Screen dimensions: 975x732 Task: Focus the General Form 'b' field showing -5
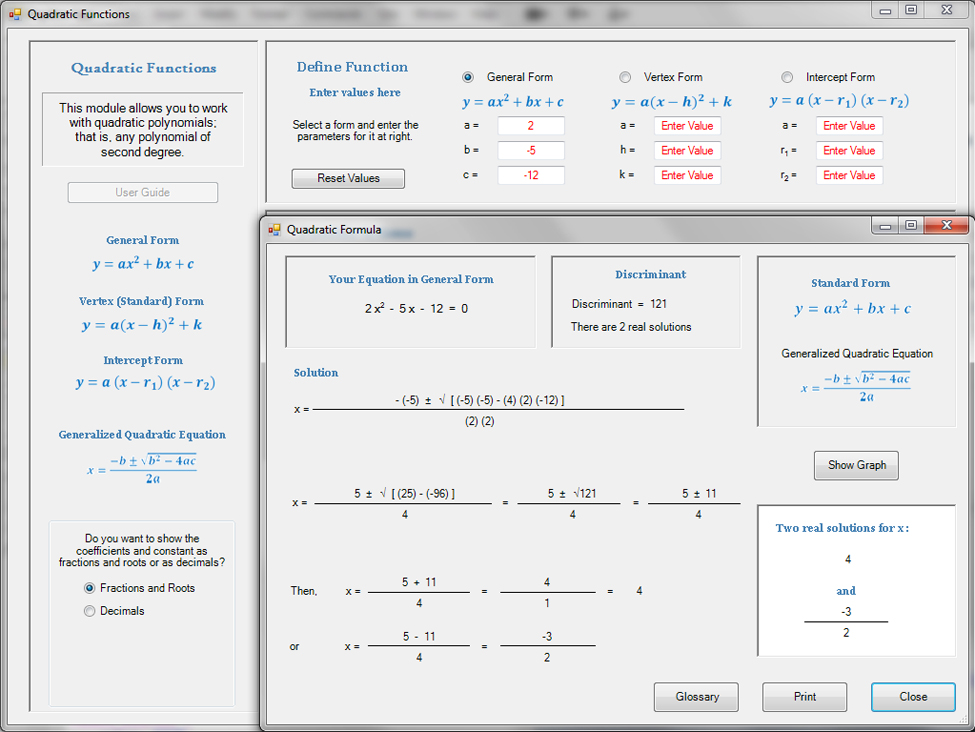coord(531,151)
